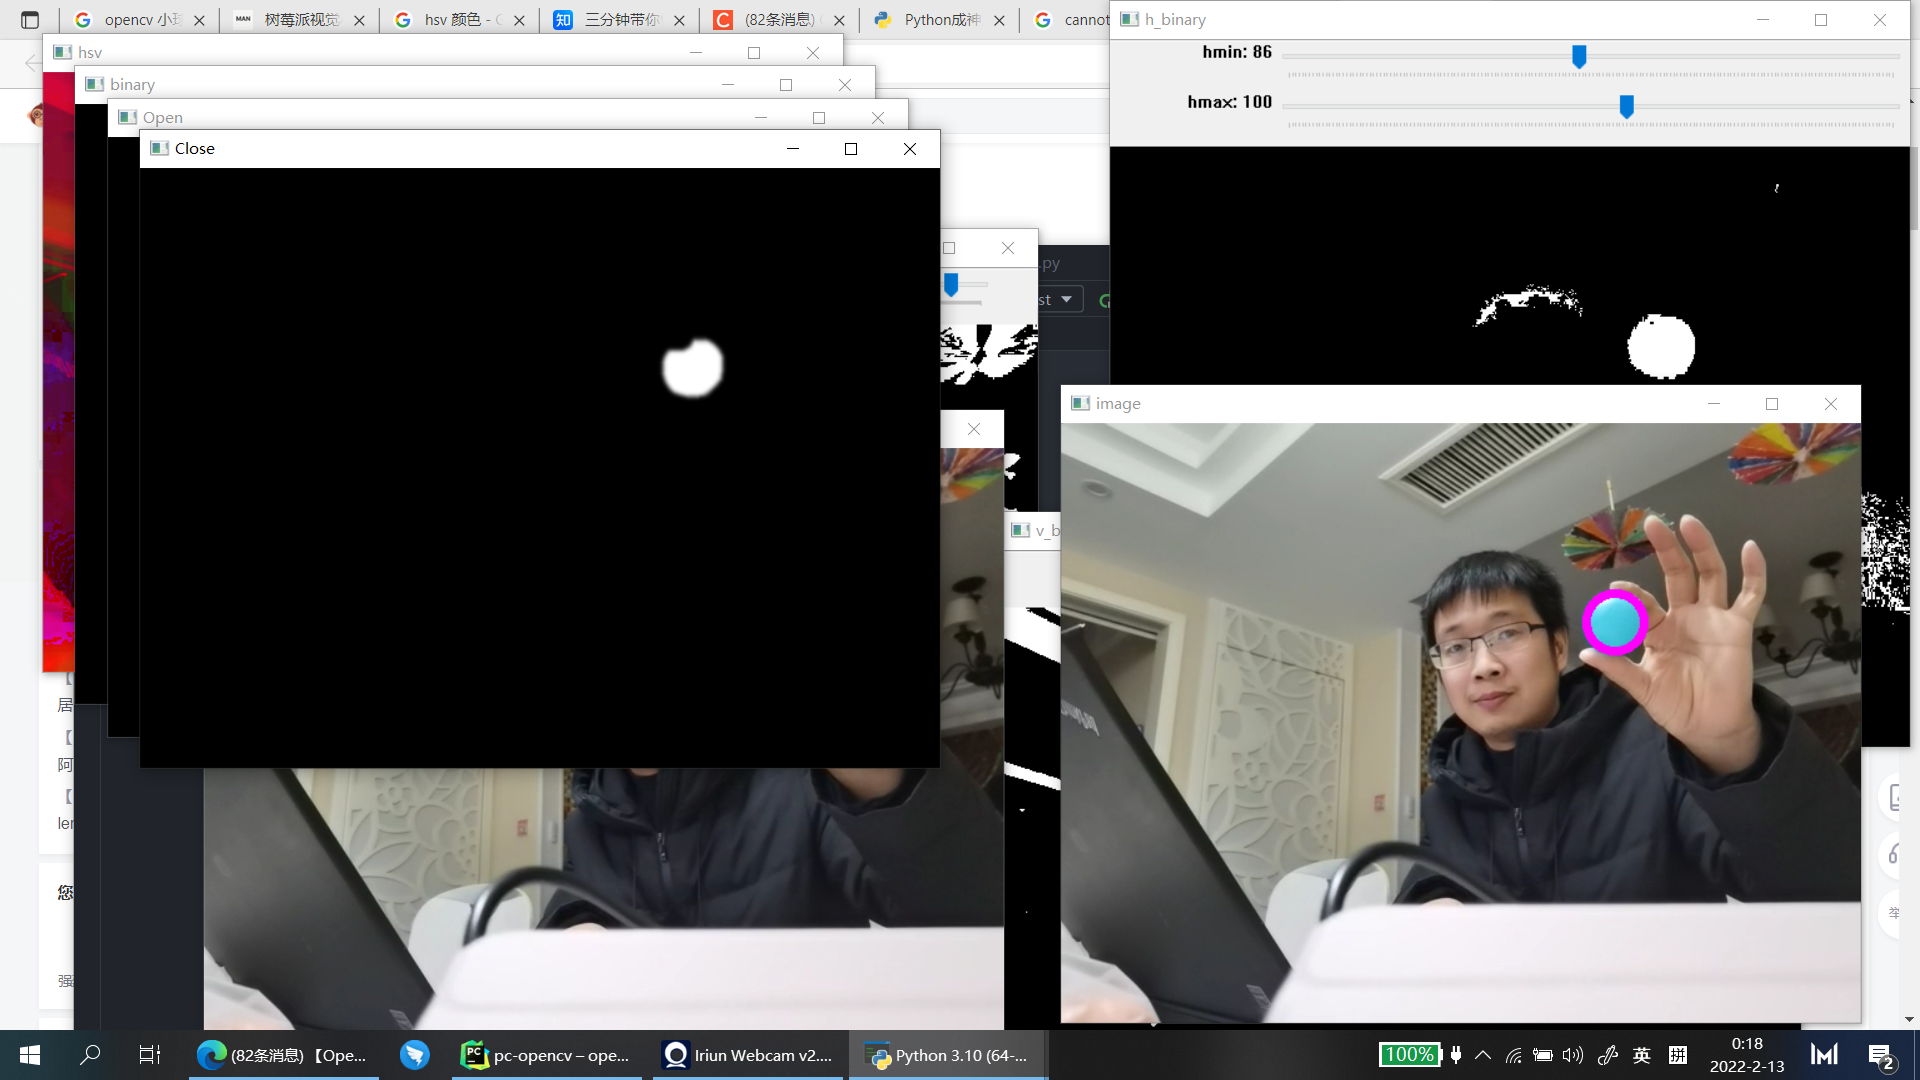
Task: Open the Windows Start menu
Action: tap(29, 1055)
